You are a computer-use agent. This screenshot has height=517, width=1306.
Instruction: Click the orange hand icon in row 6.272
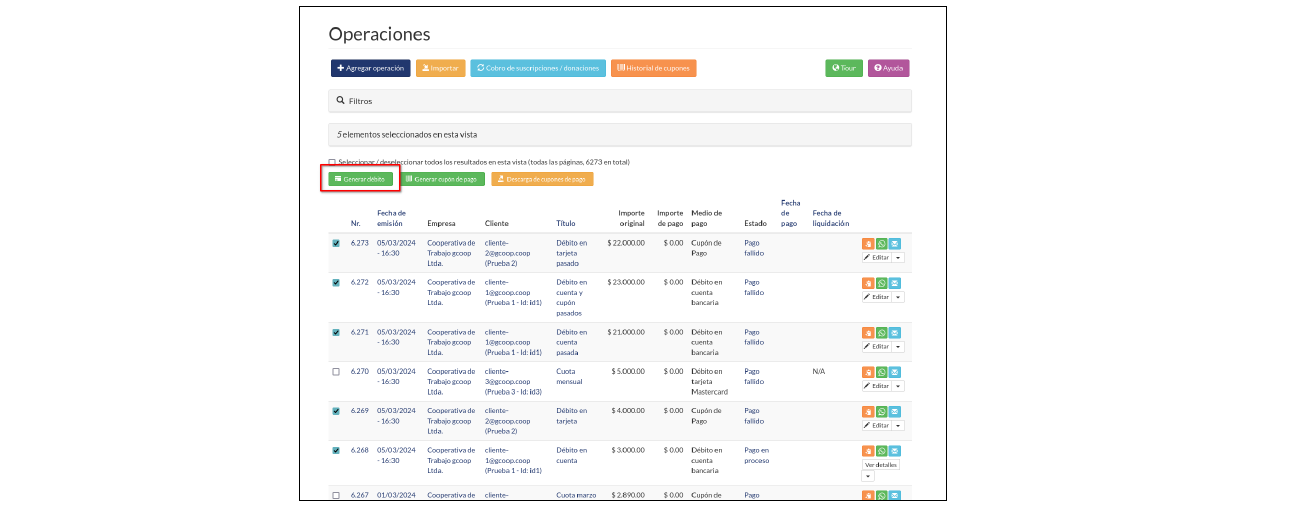pos(868,283)
